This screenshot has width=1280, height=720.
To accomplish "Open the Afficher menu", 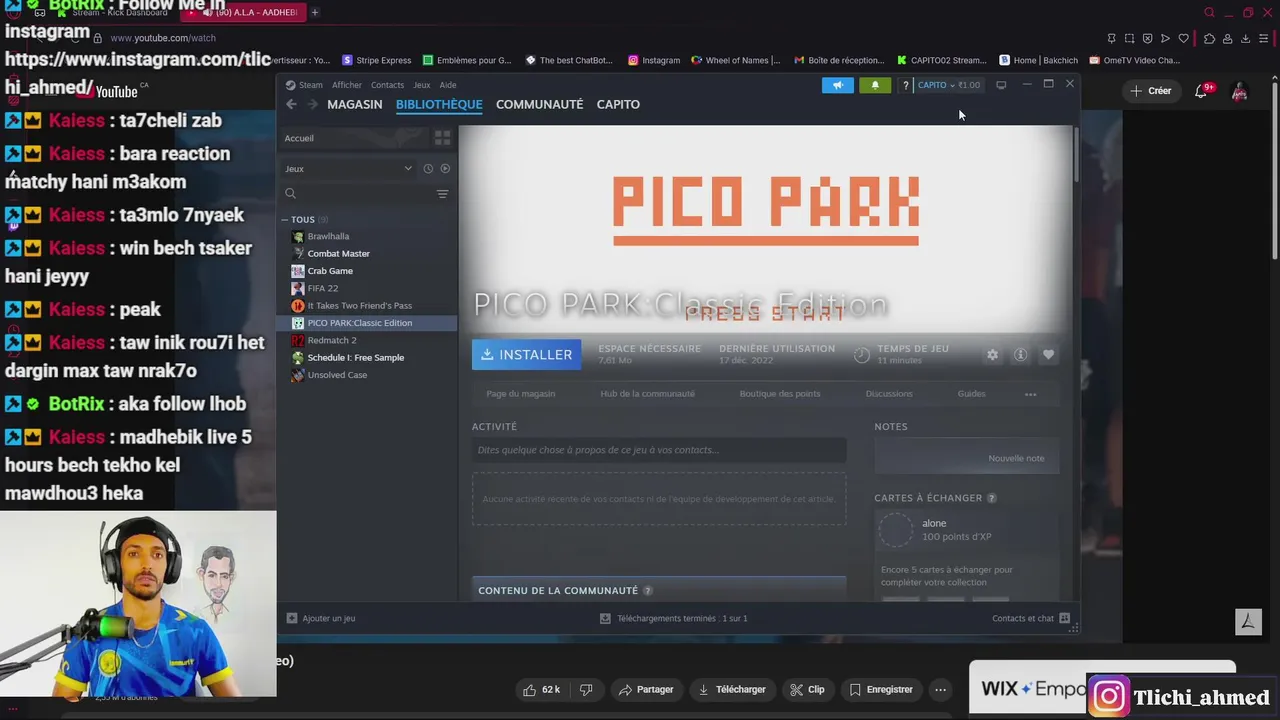I will tap(347, 85).
